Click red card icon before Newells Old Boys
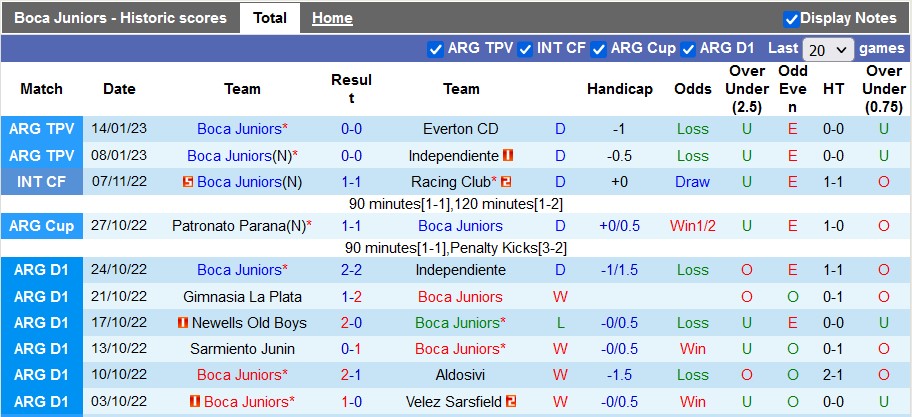Image resolution: width=912 pixels, height=417 pixels. coord(183,323)
